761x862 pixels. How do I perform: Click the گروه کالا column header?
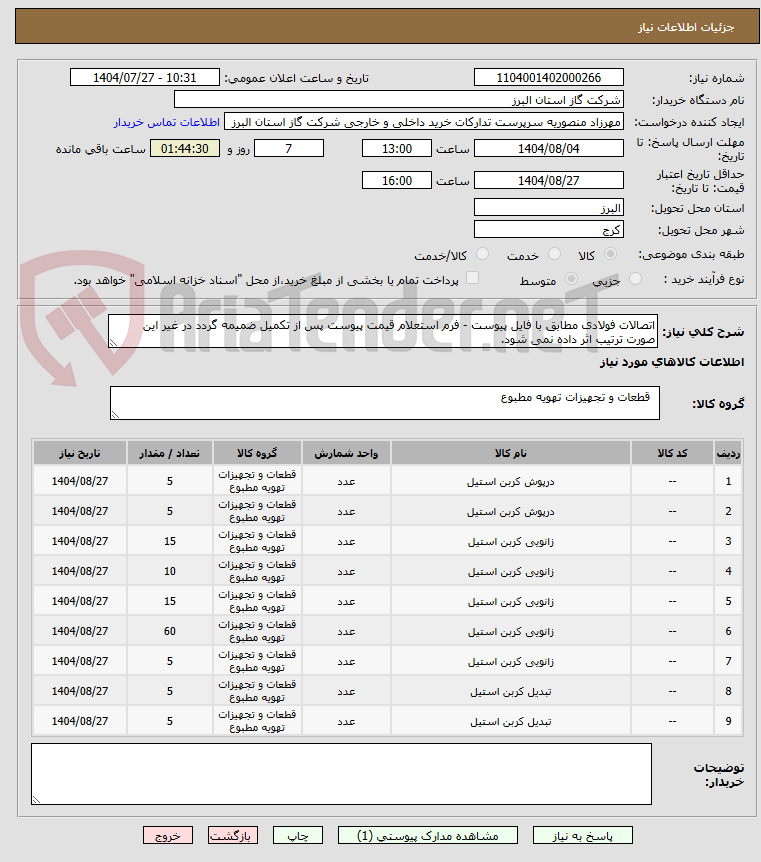(257, 453)
